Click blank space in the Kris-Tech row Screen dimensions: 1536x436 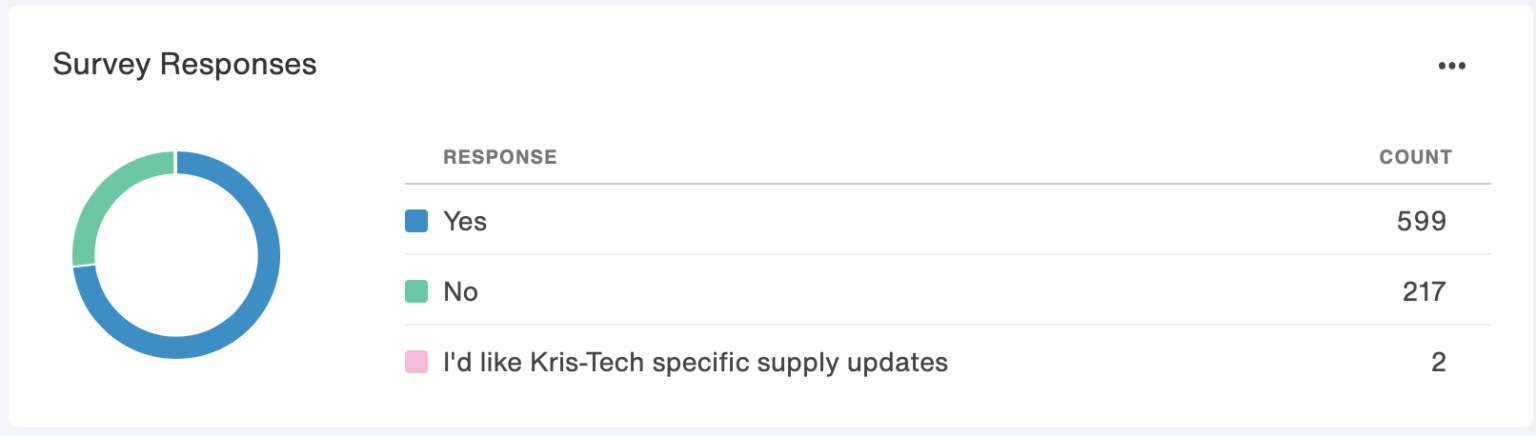[x=1150, y=362]
